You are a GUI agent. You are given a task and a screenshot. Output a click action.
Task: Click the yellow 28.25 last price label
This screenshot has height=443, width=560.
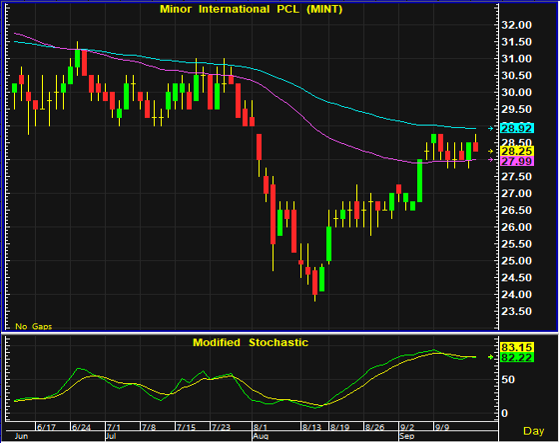(517, 151)
